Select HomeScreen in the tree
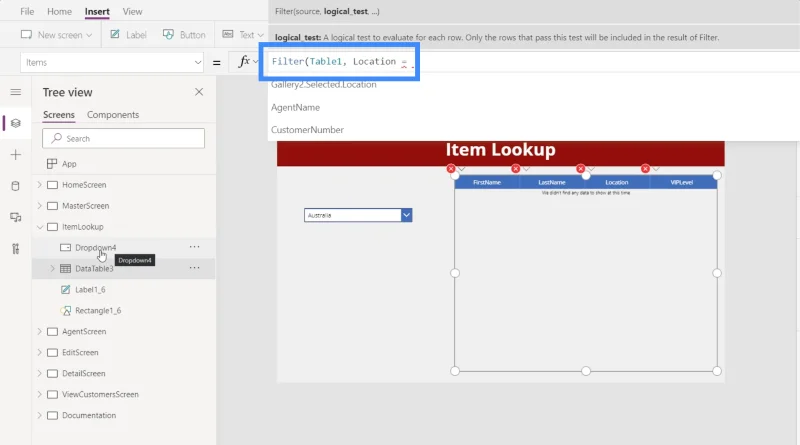The width and height of the screenshot is (800, 445). pos(84,185)
